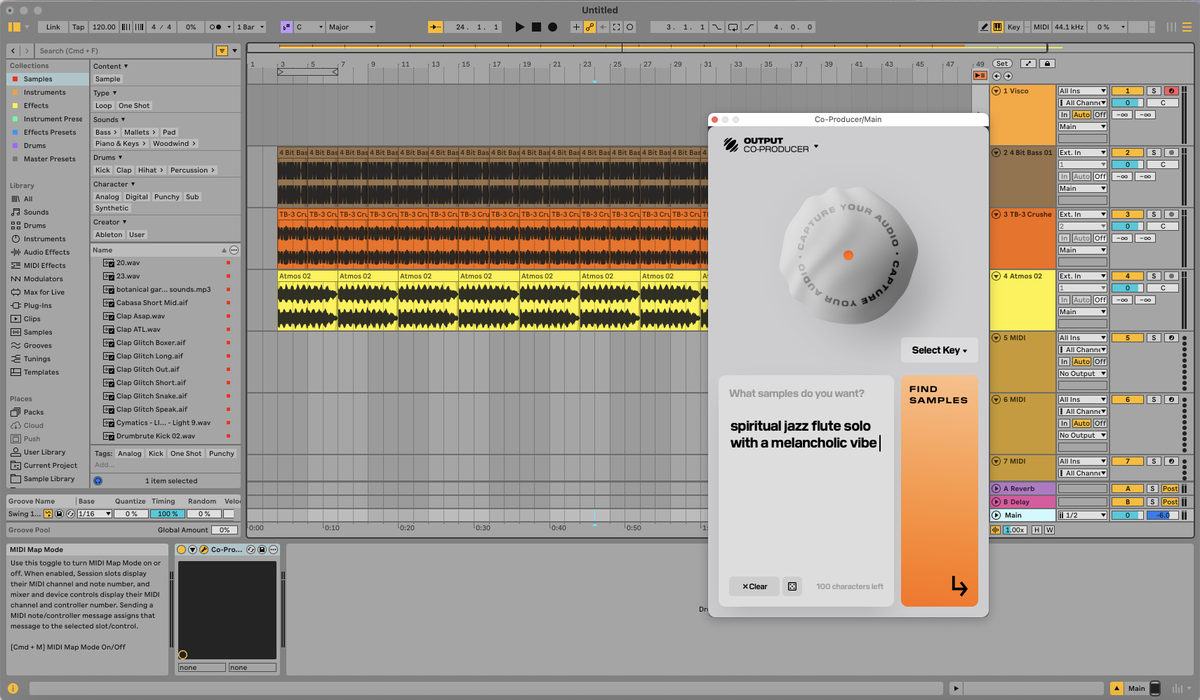Toggle the track 3 activator button
Viewport: 1200px width, 700px height.
click(x=1127, y=214)
